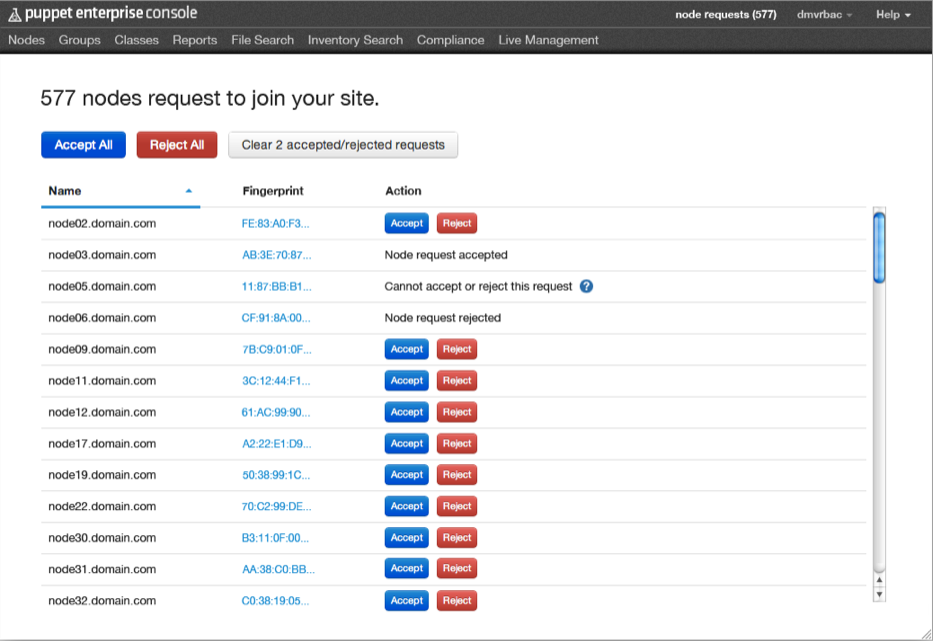The image size is (933, 641).
Task: Open fingerprint A2:22:E1:D9... link
Action: (276, 444)
